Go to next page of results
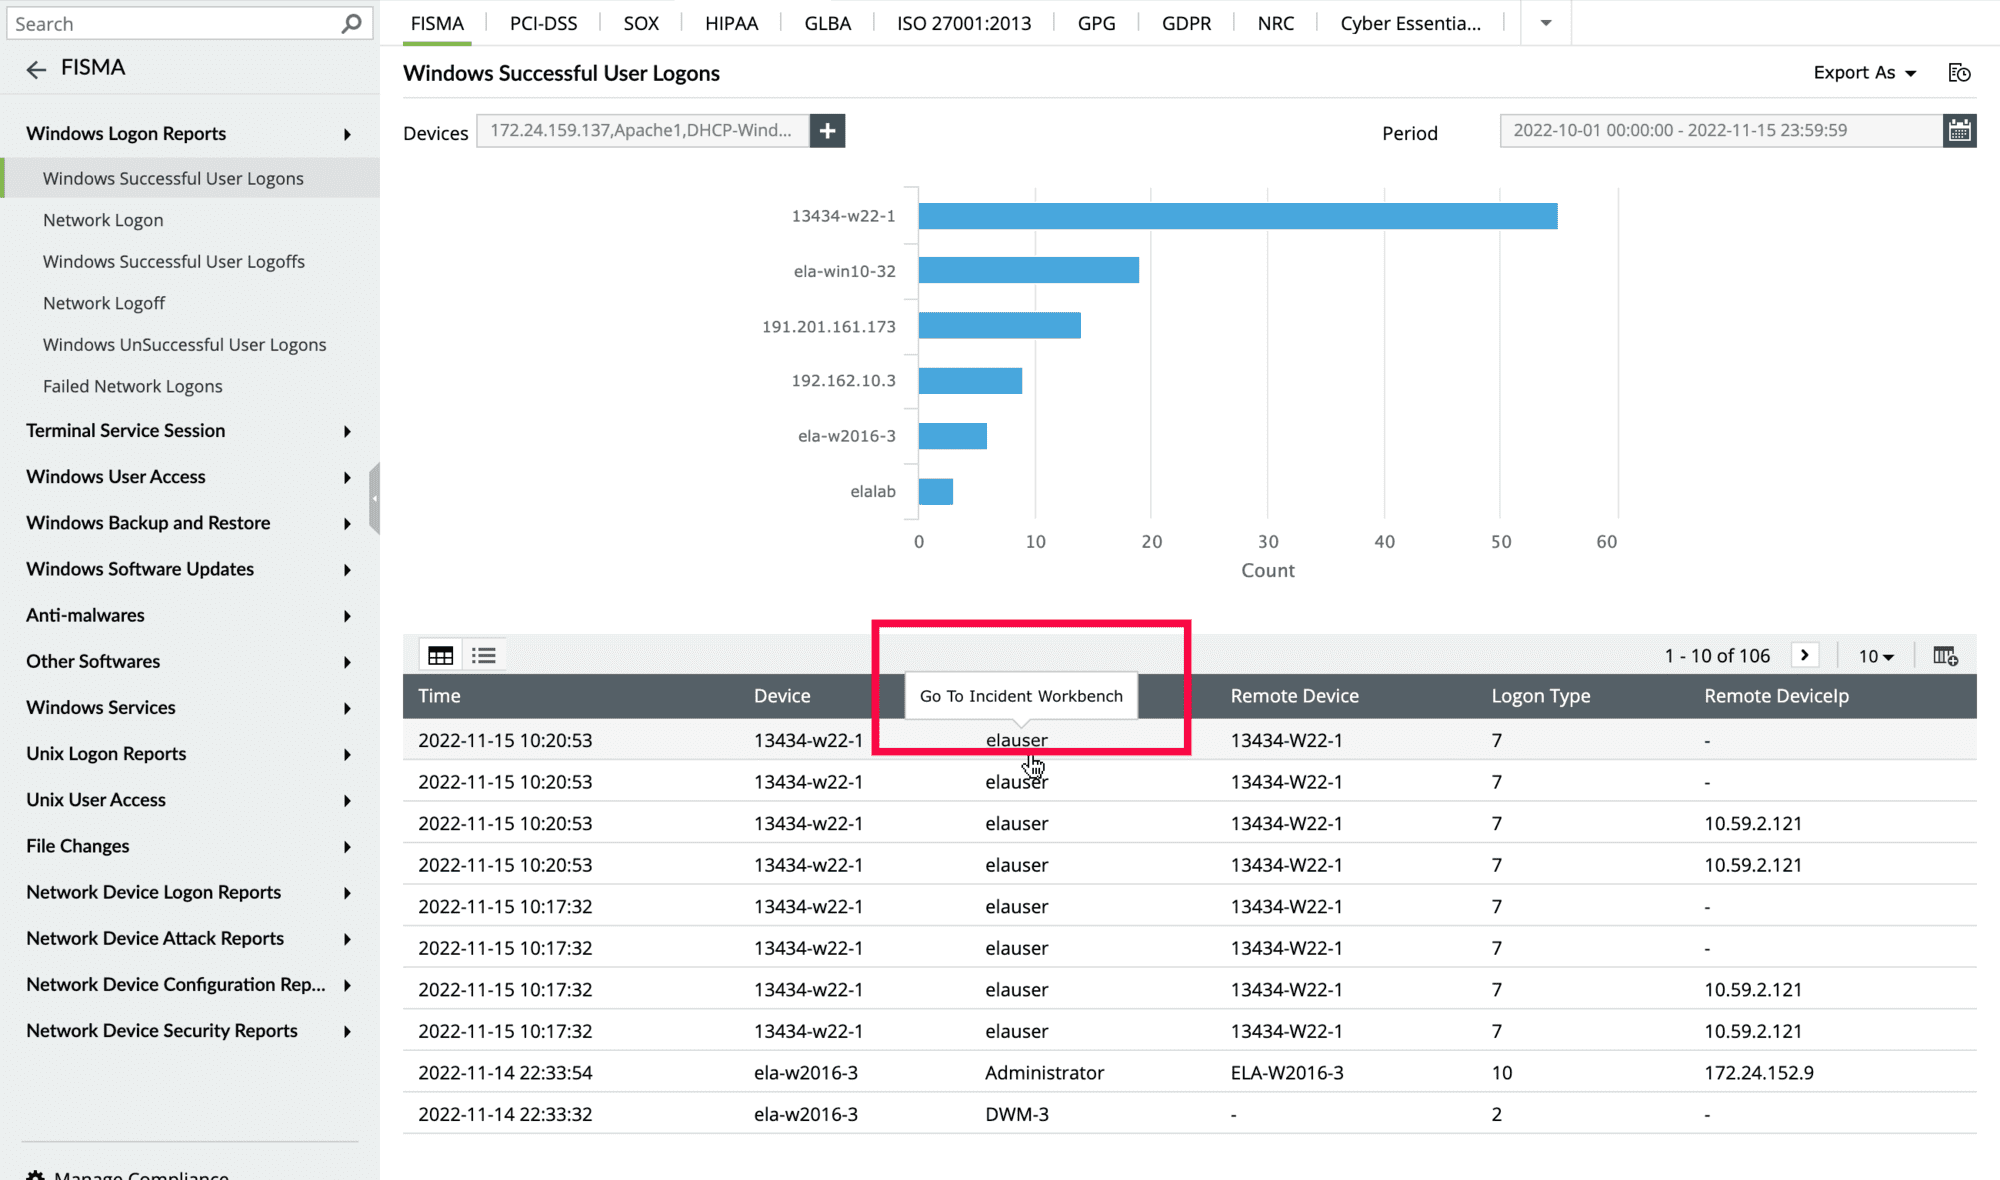This screenshot has width=2000, height=1180. pyautogui.click(x=1805, y=656)
